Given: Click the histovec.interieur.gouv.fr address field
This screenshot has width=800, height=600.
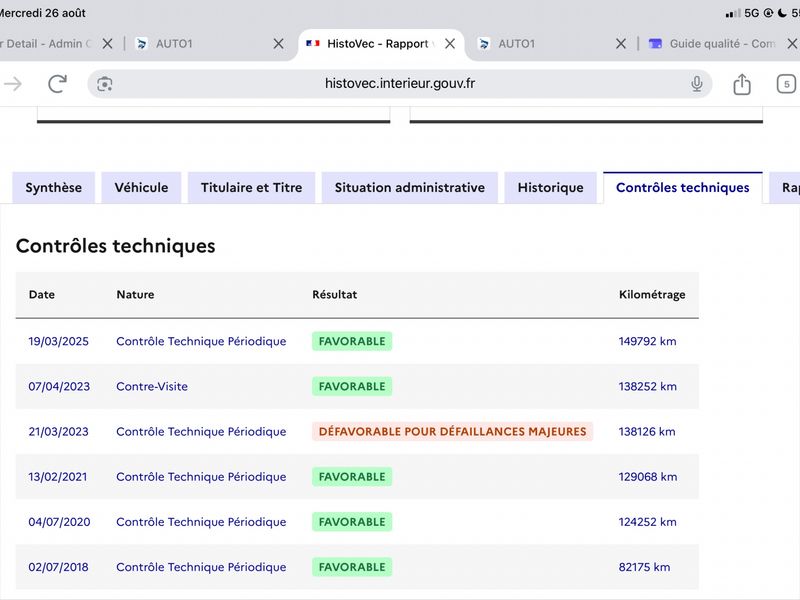Looking at the screenshot, I should [x=399, y=84].
